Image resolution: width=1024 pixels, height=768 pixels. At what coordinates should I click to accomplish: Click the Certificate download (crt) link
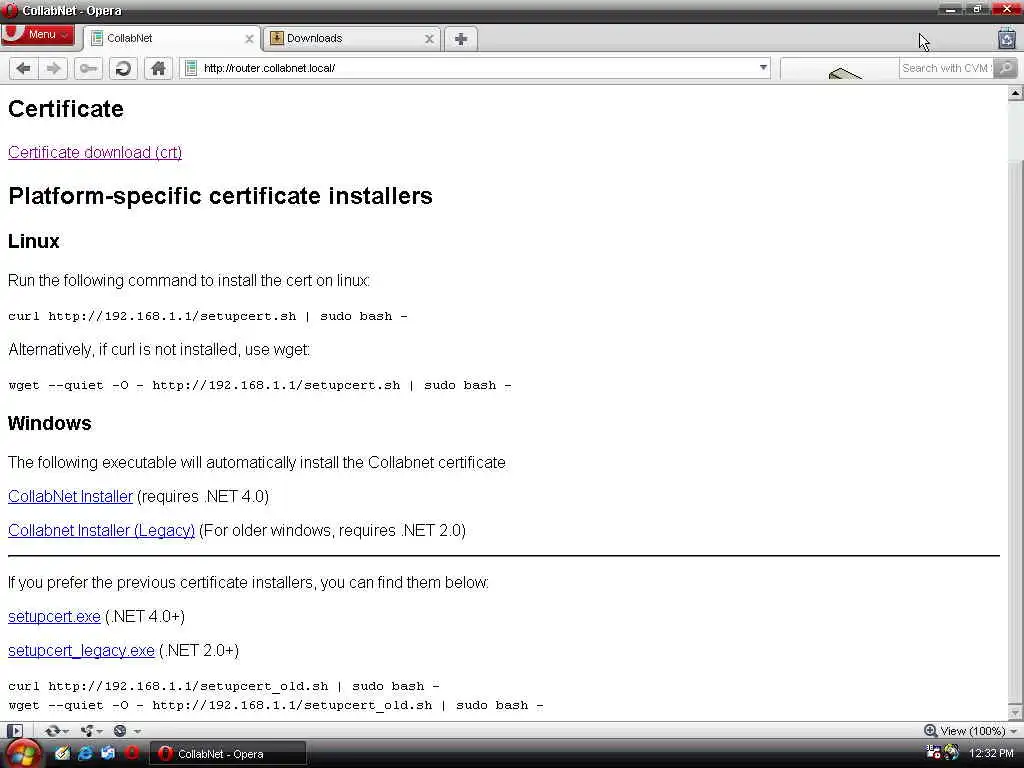[x=95, y=152]
